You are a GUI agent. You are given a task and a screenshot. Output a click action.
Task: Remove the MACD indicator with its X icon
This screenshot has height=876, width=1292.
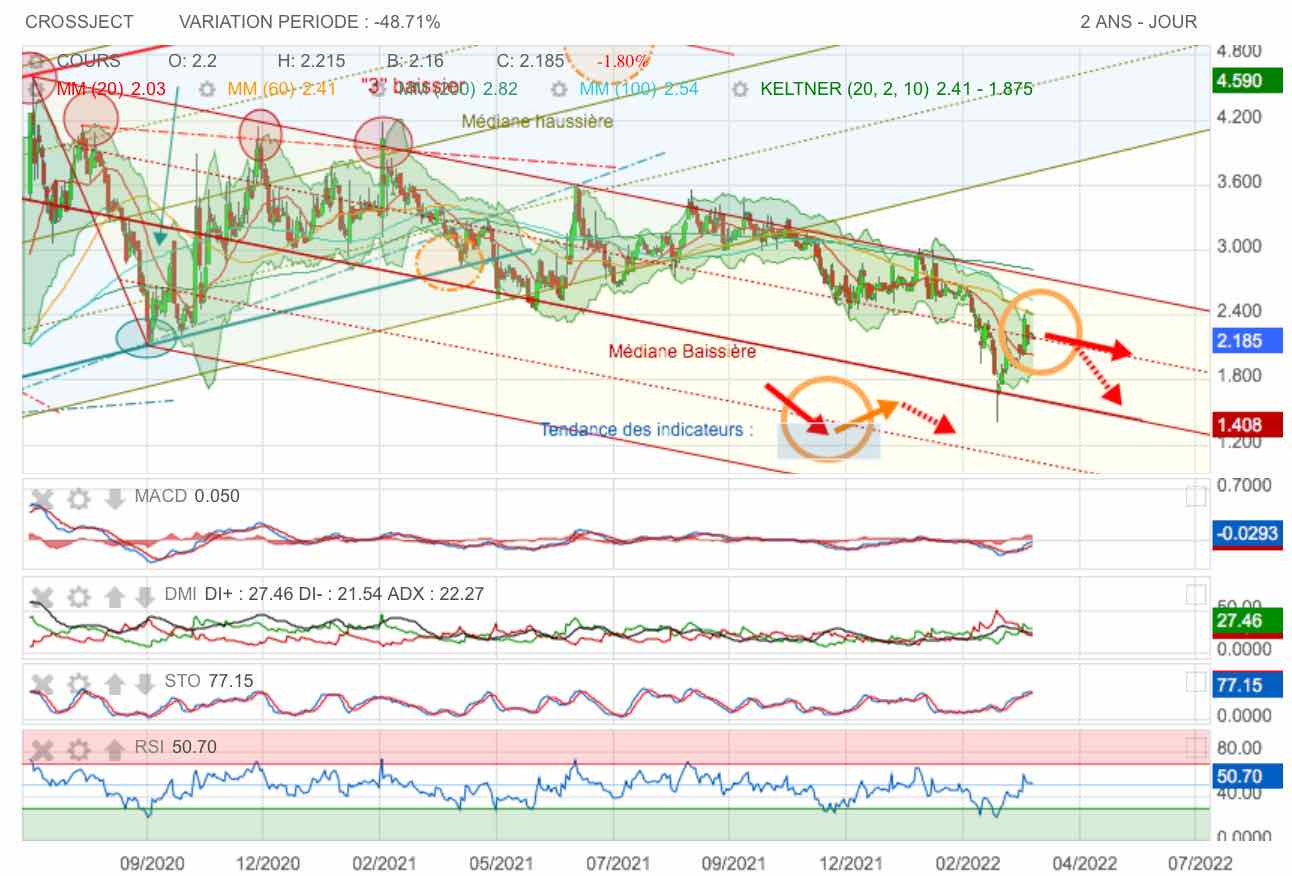pos(42,498)
